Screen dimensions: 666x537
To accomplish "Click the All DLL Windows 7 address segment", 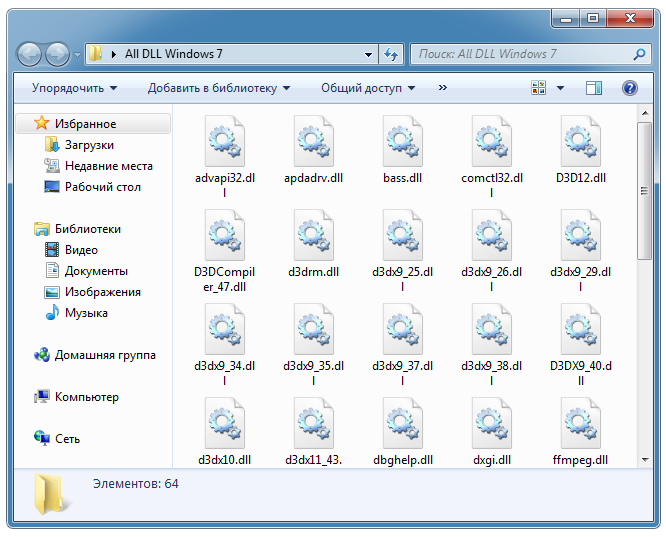I will [x=173, y=54].
